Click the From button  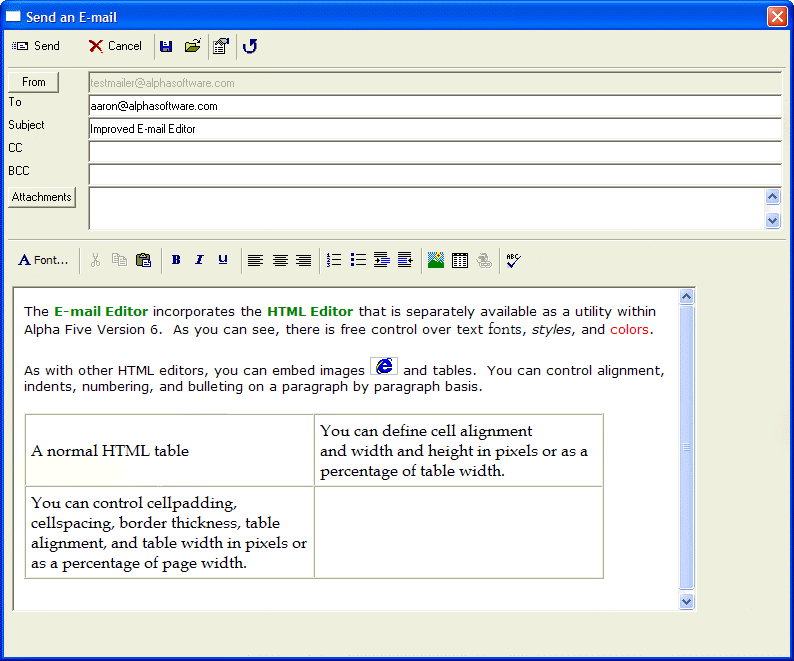[x=33, y=82]
